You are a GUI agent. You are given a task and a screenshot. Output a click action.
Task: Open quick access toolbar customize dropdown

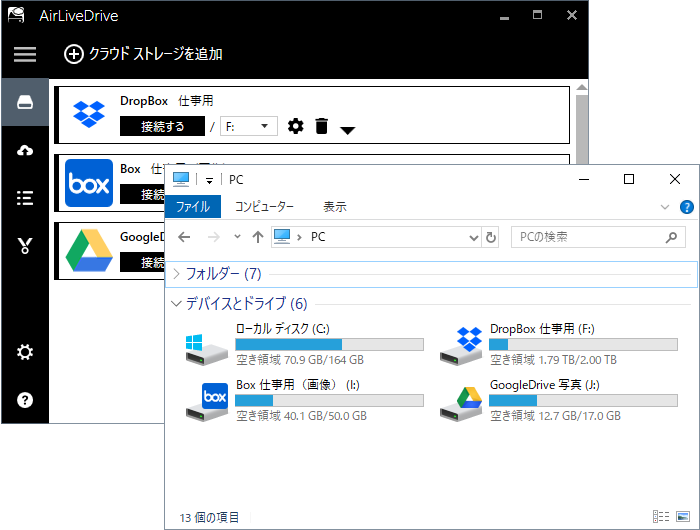click(209, 180)
